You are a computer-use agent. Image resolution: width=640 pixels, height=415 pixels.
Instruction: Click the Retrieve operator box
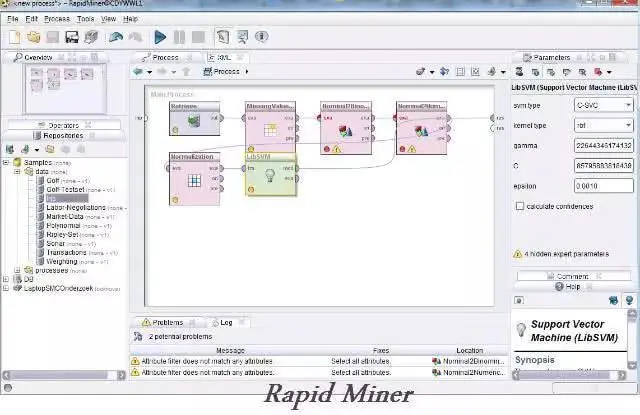pos(195,119)
